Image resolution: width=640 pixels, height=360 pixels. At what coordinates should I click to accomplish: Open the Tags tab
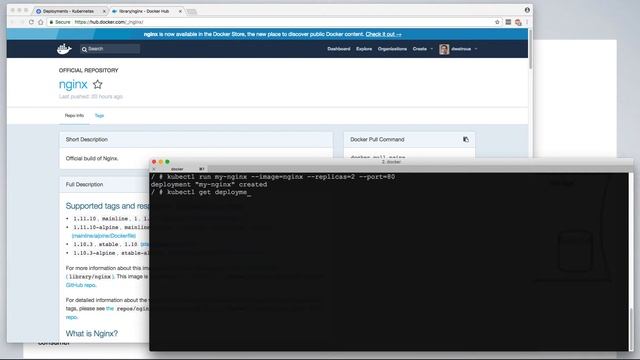(99, 116)
